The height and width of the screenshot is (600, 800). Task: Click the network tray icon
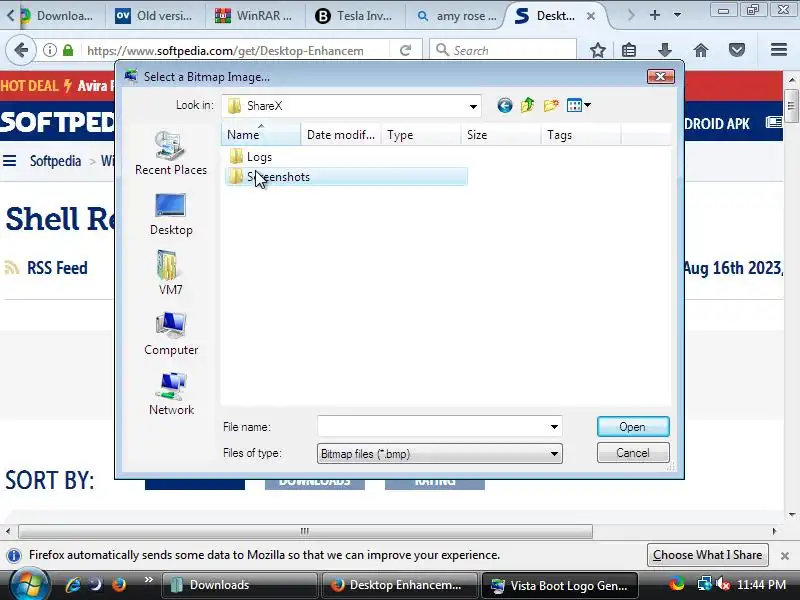click(705, 584)
